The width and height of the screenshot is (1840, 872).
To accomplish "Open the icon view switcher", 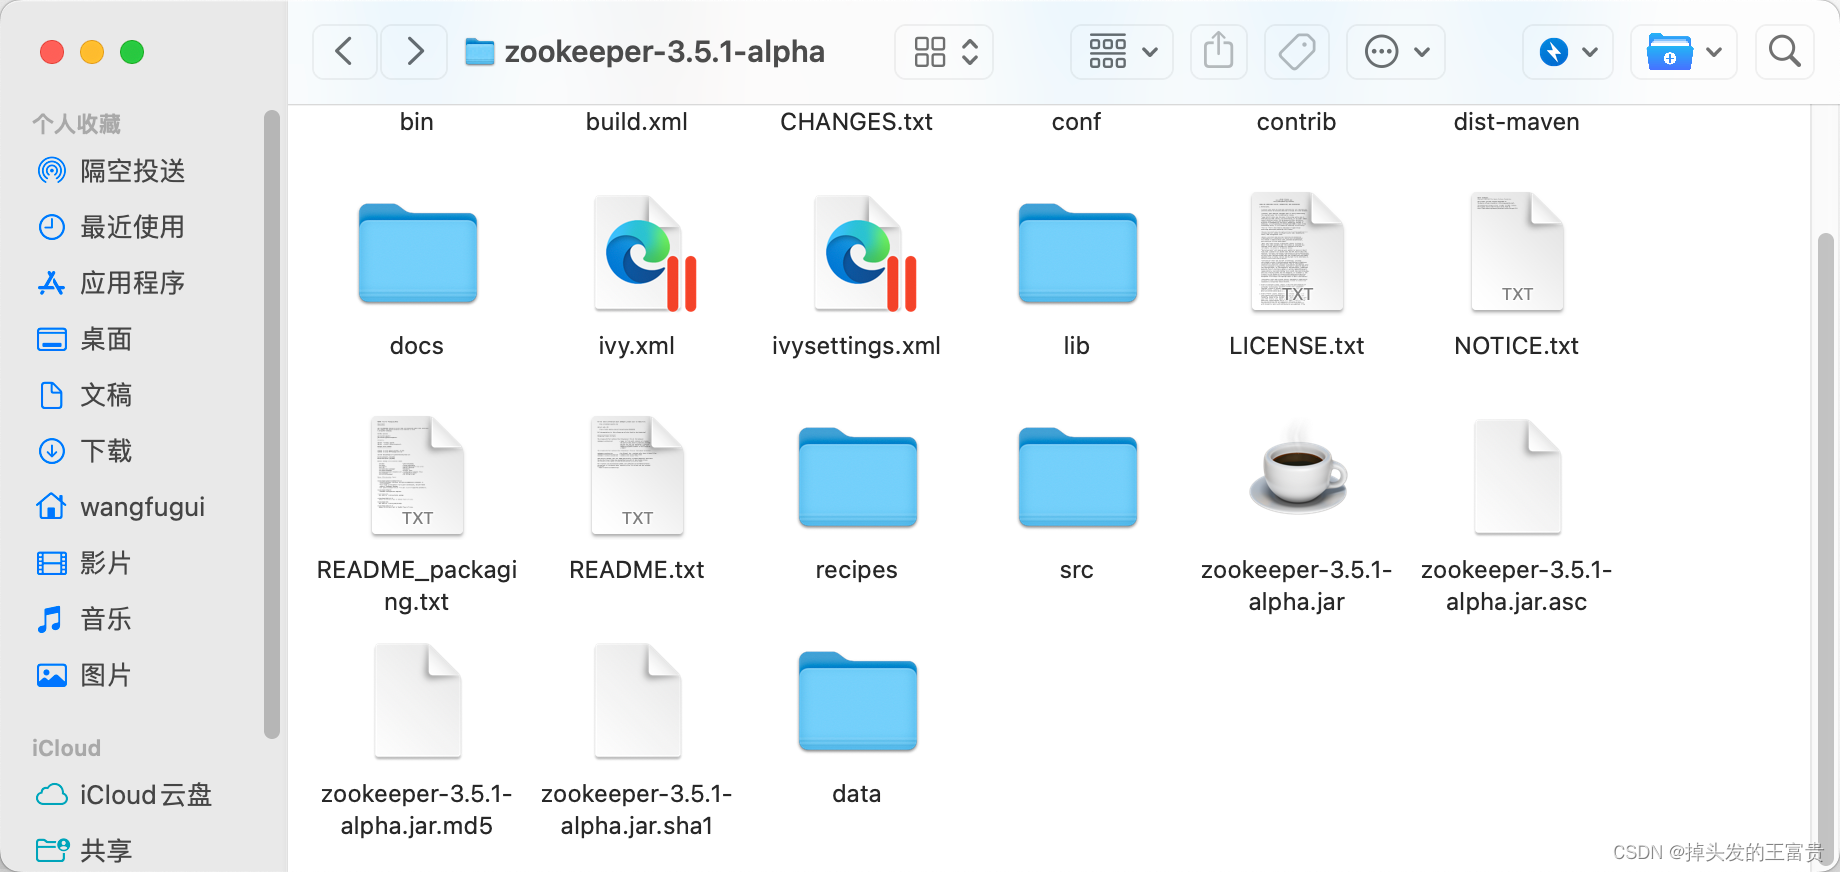I will 944,51.
